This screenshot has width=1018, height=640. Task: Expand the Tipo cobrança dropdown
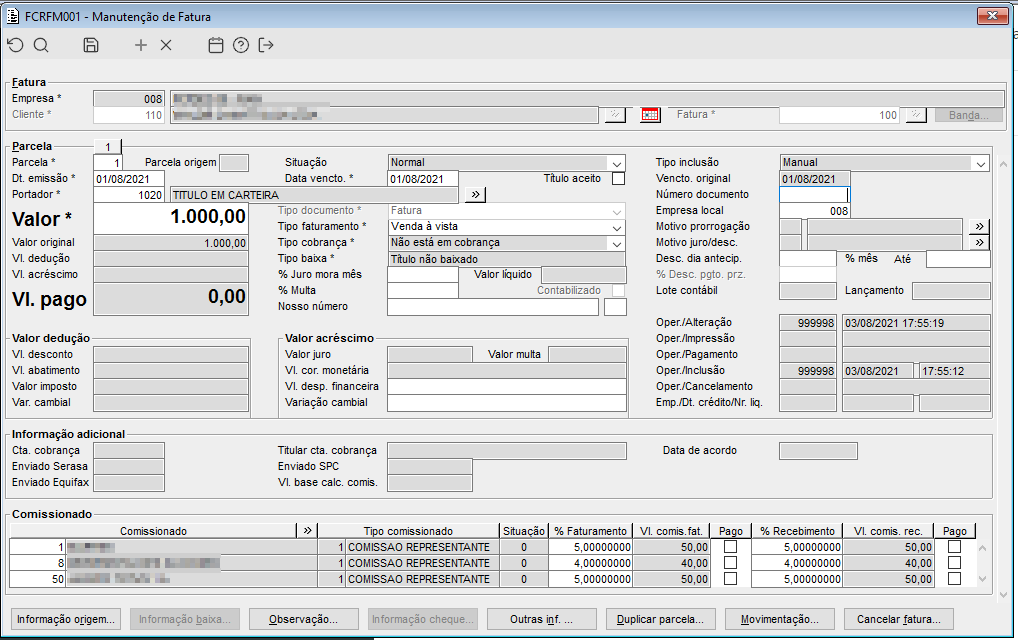[617, 243]
